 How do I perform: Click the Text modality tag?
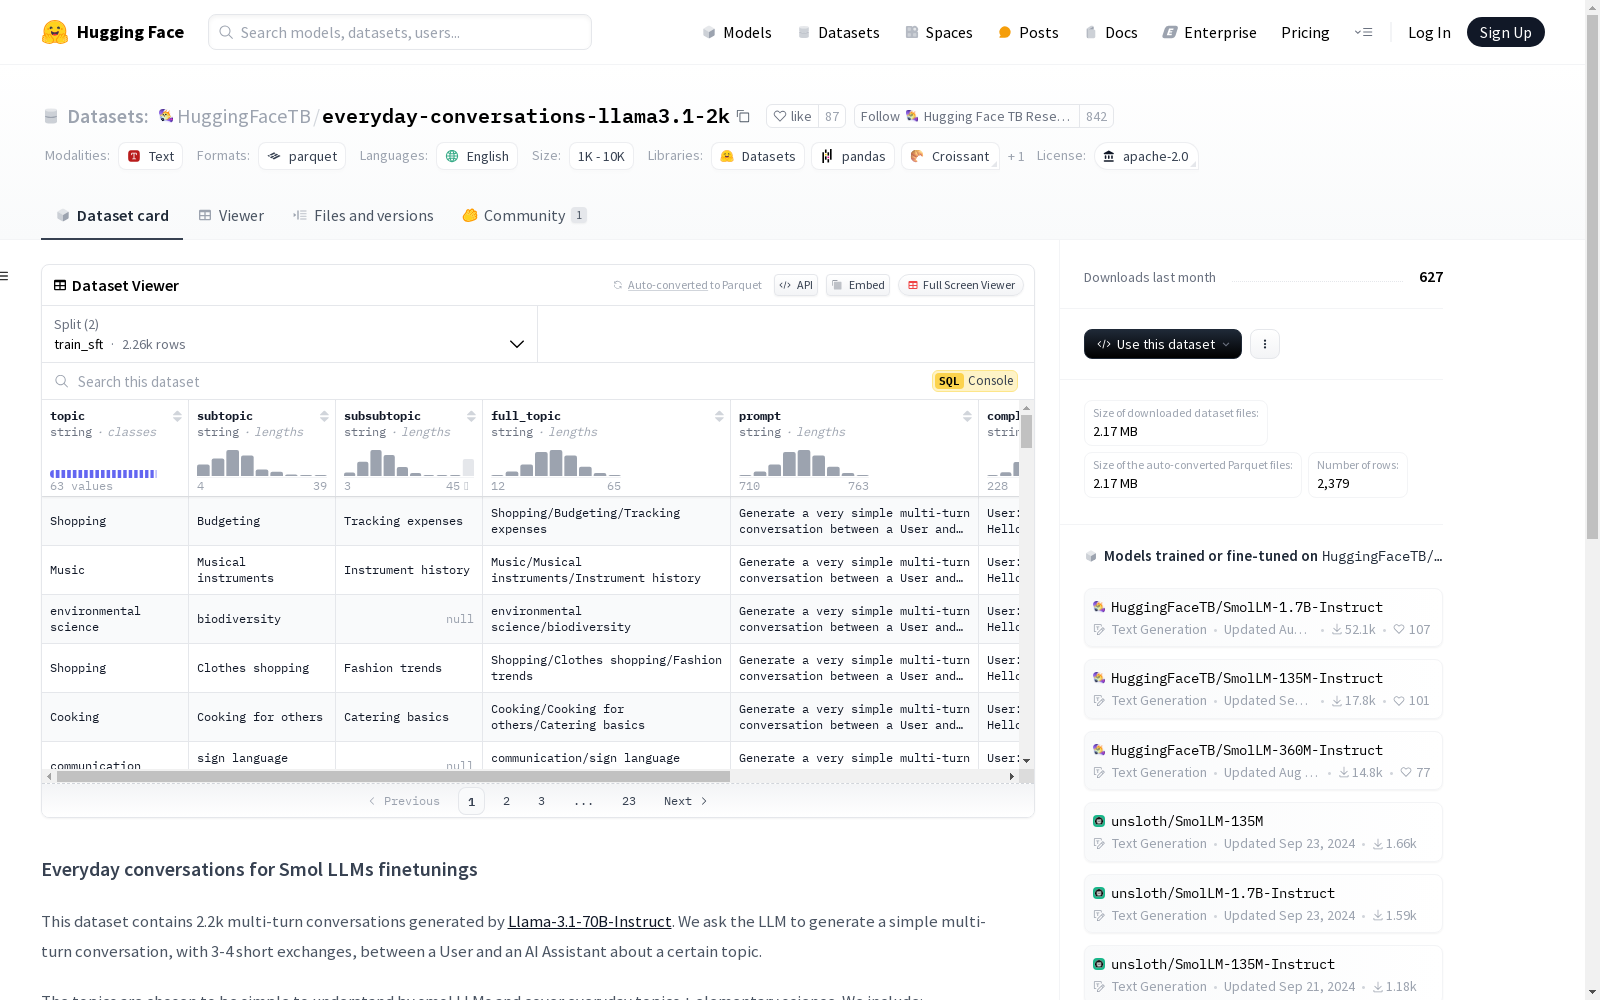coord(151,156)
